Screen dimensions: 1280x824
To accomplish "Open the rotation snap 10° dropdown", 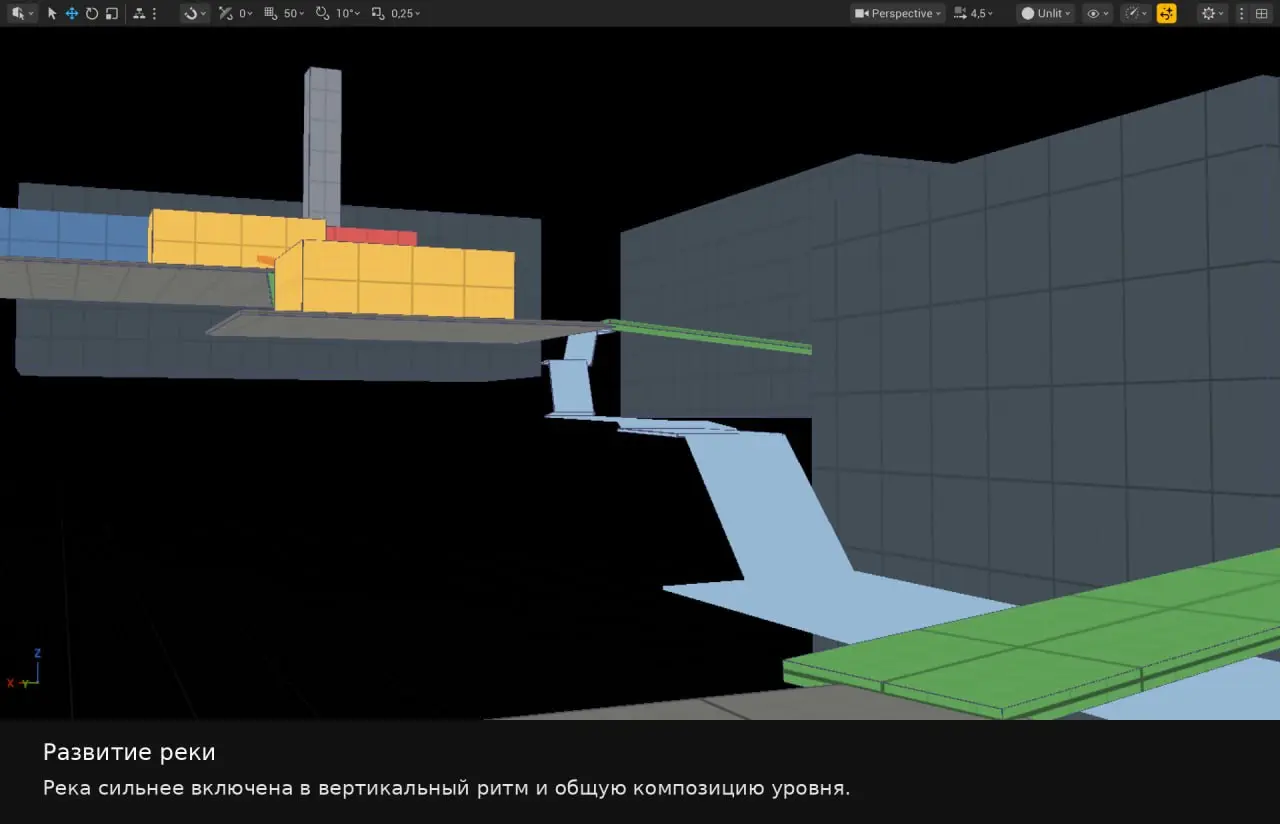I will (347, 13).
